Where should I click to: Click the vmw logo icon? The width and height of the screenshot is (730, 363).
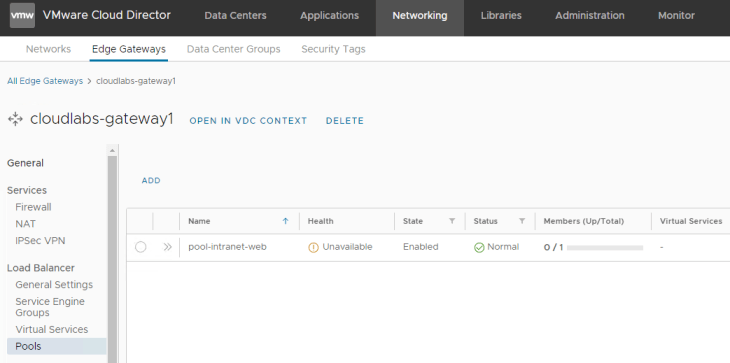(x=22, y=15)
